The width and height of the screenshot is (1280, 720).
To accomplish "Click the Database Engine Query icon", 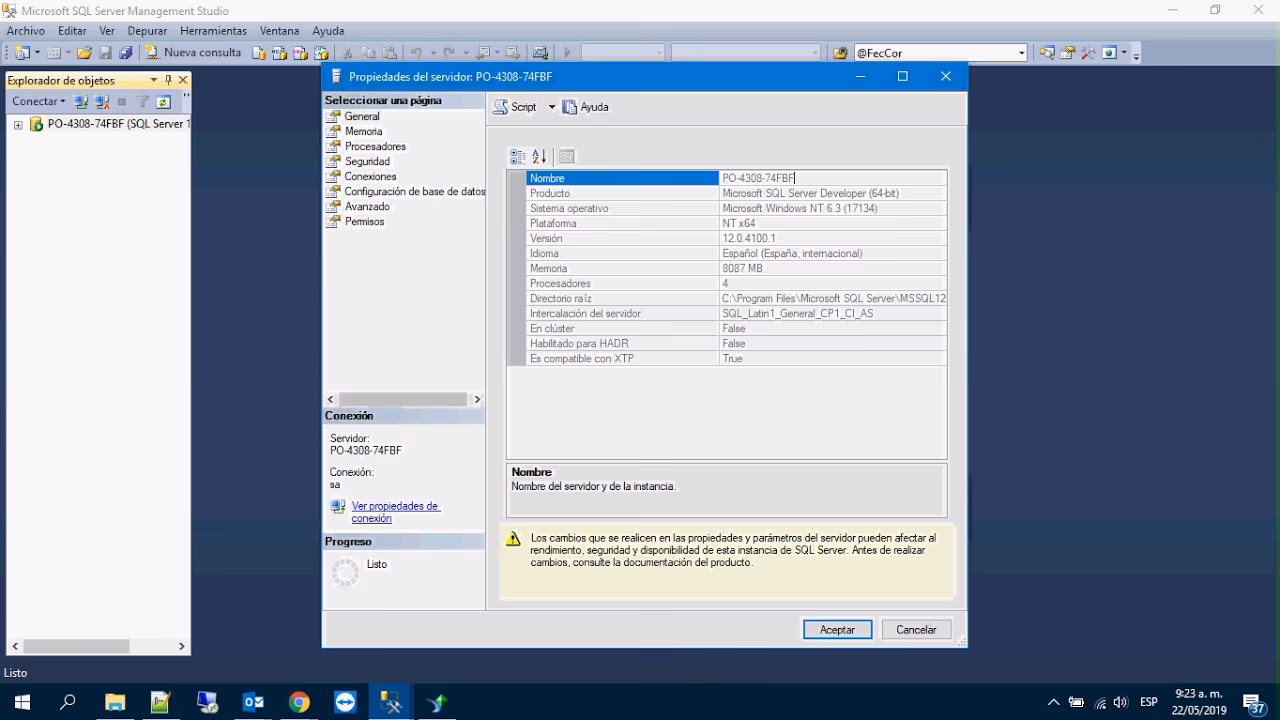I will (x=259, y=53).
